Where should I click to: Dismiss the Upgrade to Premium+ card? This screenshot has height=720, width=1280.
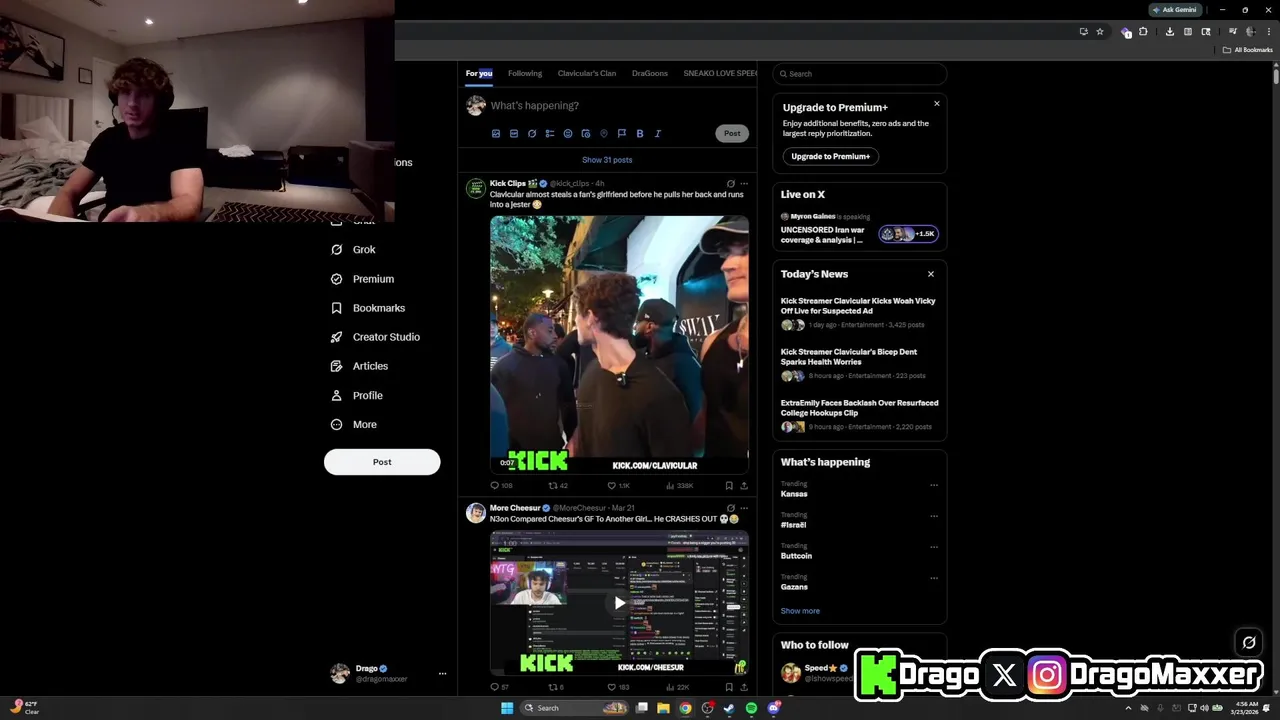937,103
